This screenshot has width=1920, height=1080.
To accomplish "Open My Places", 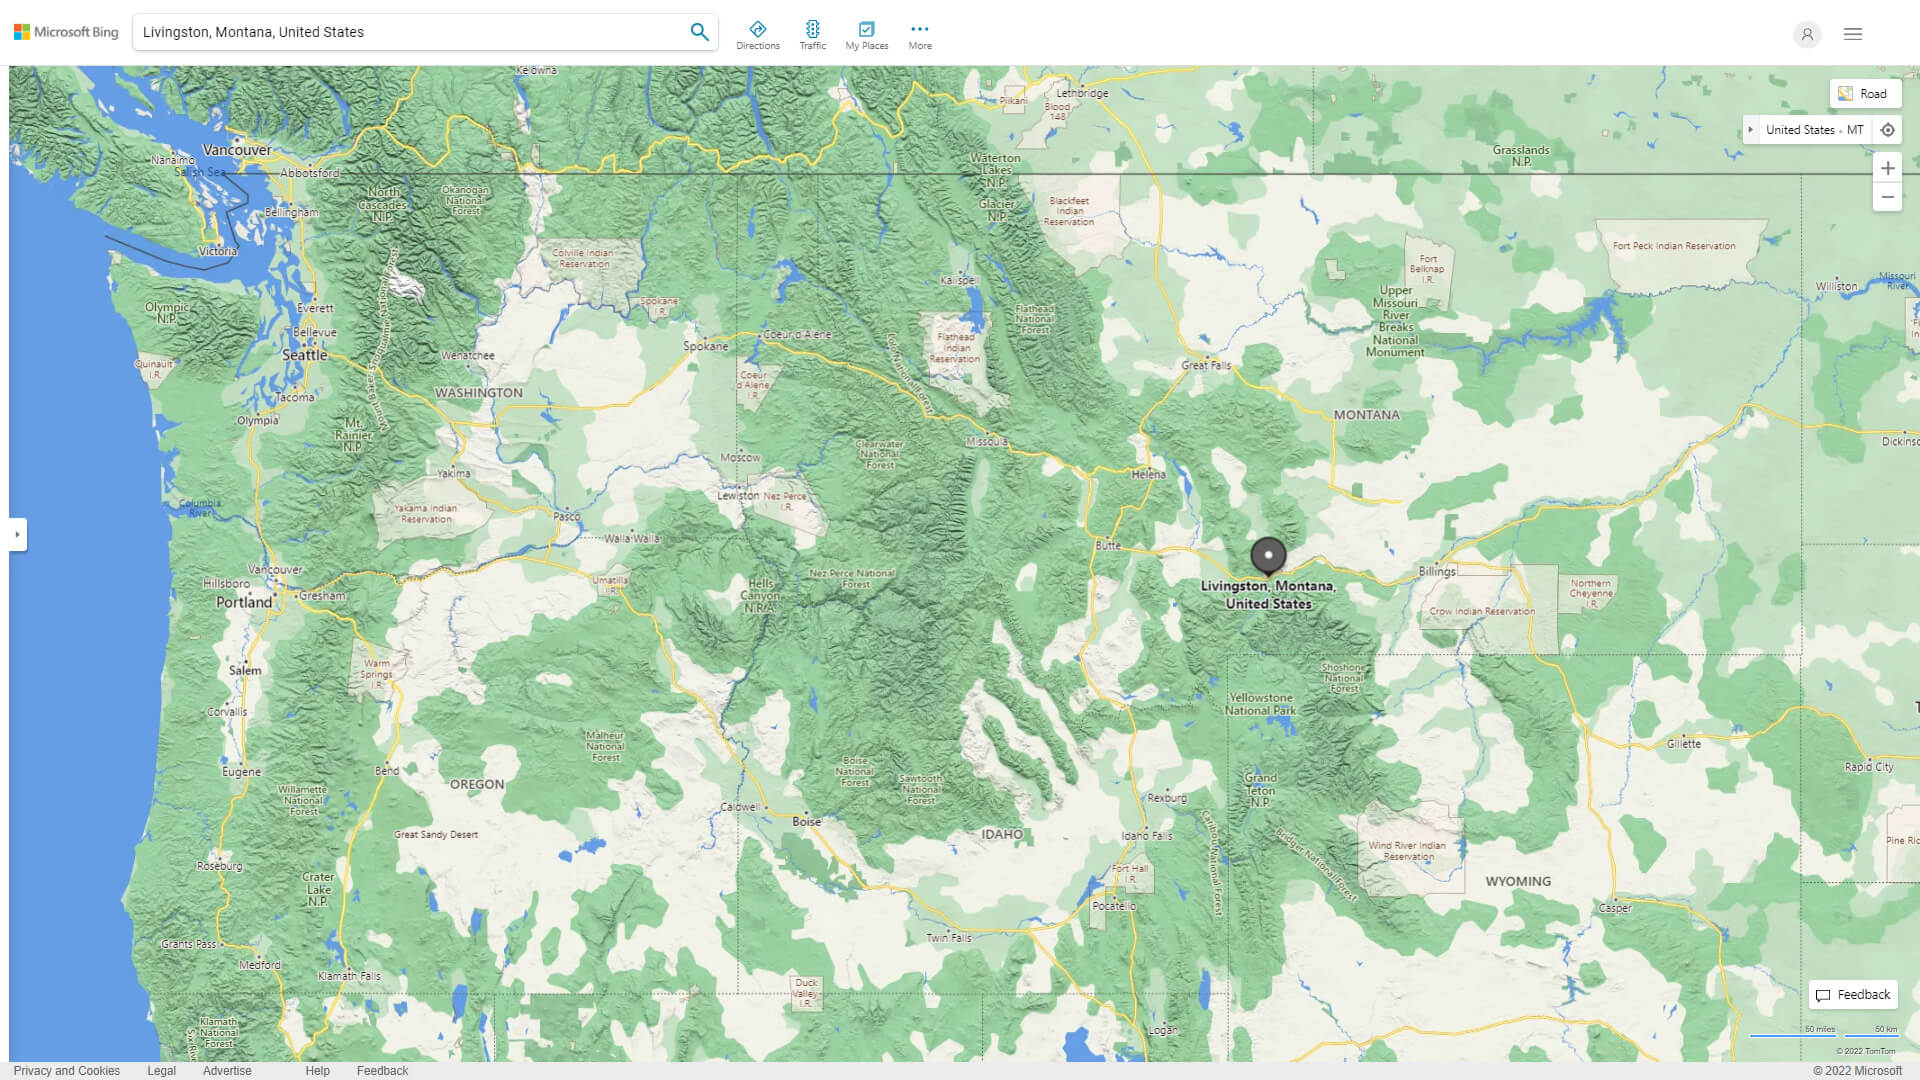I will tap(866, 33).
